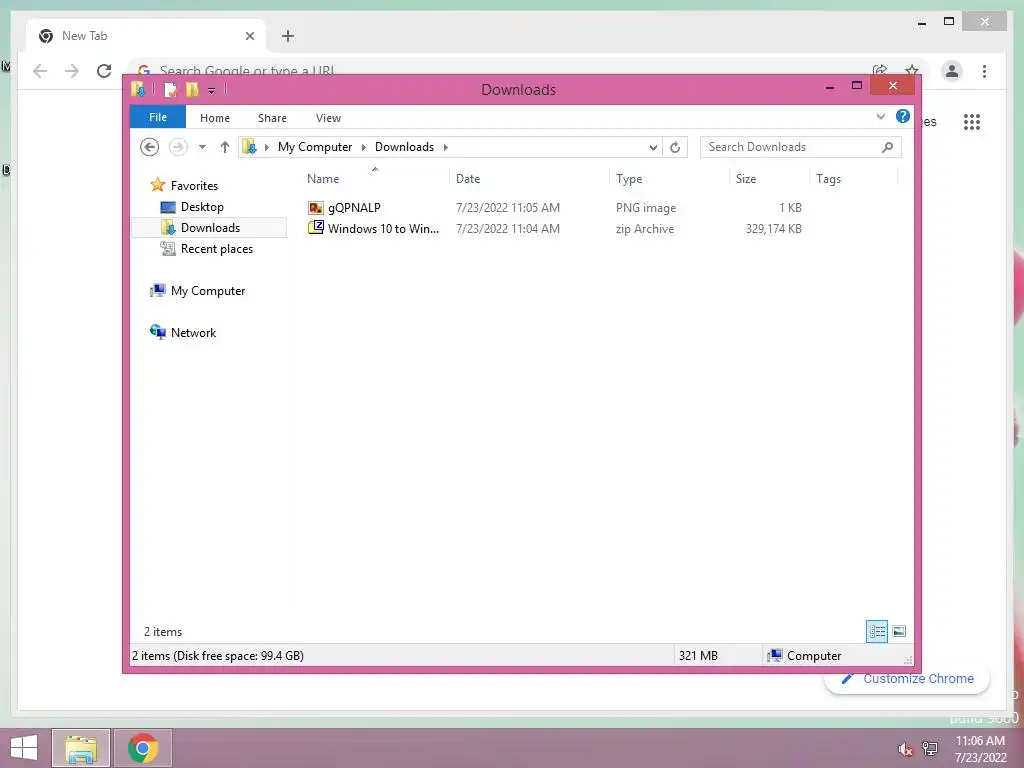The image size is (1024, 768).
Task: Open the View ribbon tab
Action: pos(328,118)
